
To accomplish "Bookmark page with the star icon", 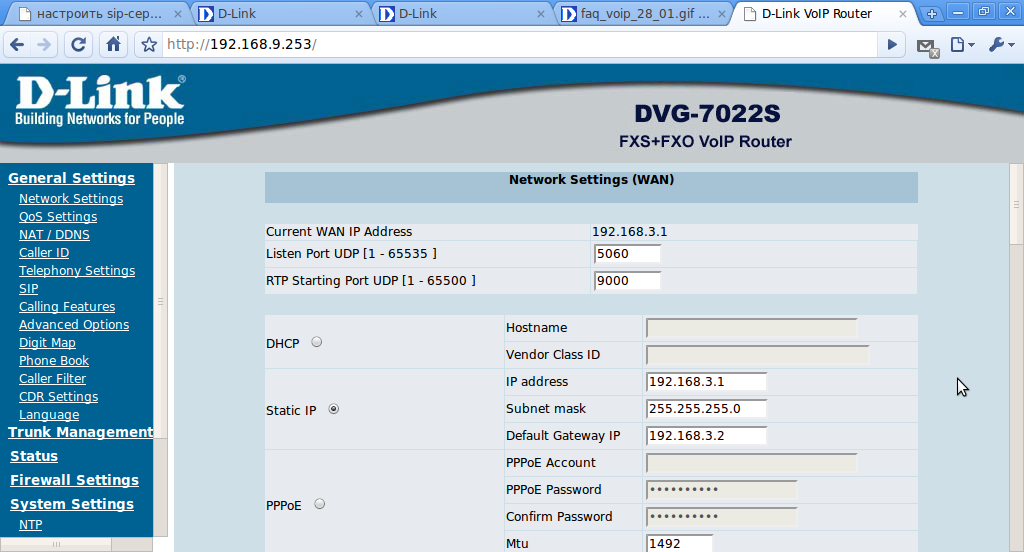I will pyautogui.click(x=149, y=44).
